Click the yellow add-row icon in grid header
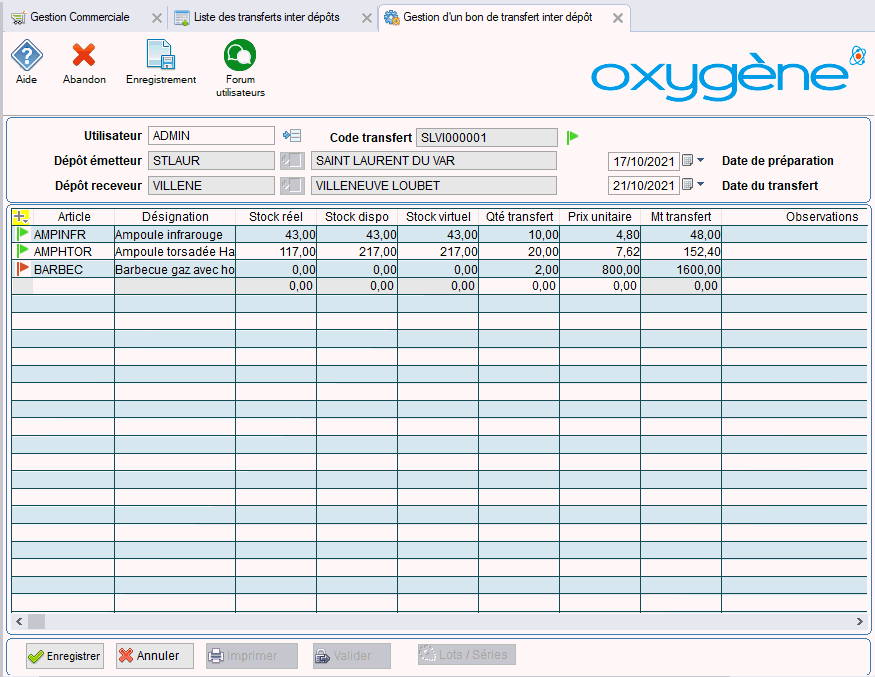The image size is (875, 677). [21, 216]
